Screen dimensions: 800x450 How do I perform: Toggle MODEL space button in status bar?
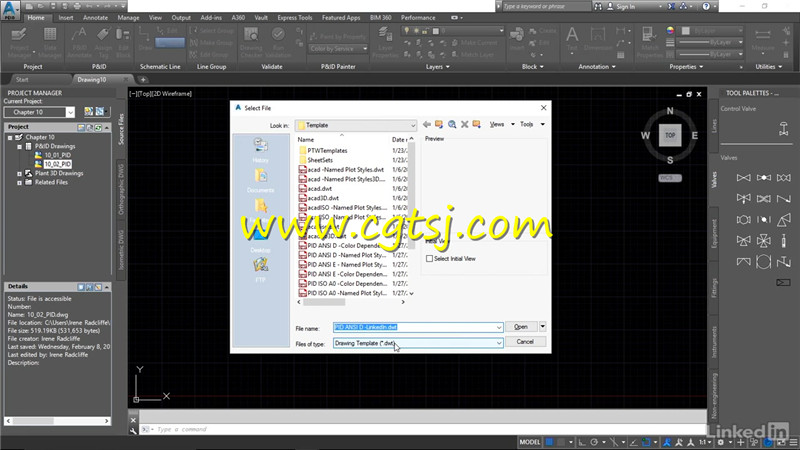point(530,442)
